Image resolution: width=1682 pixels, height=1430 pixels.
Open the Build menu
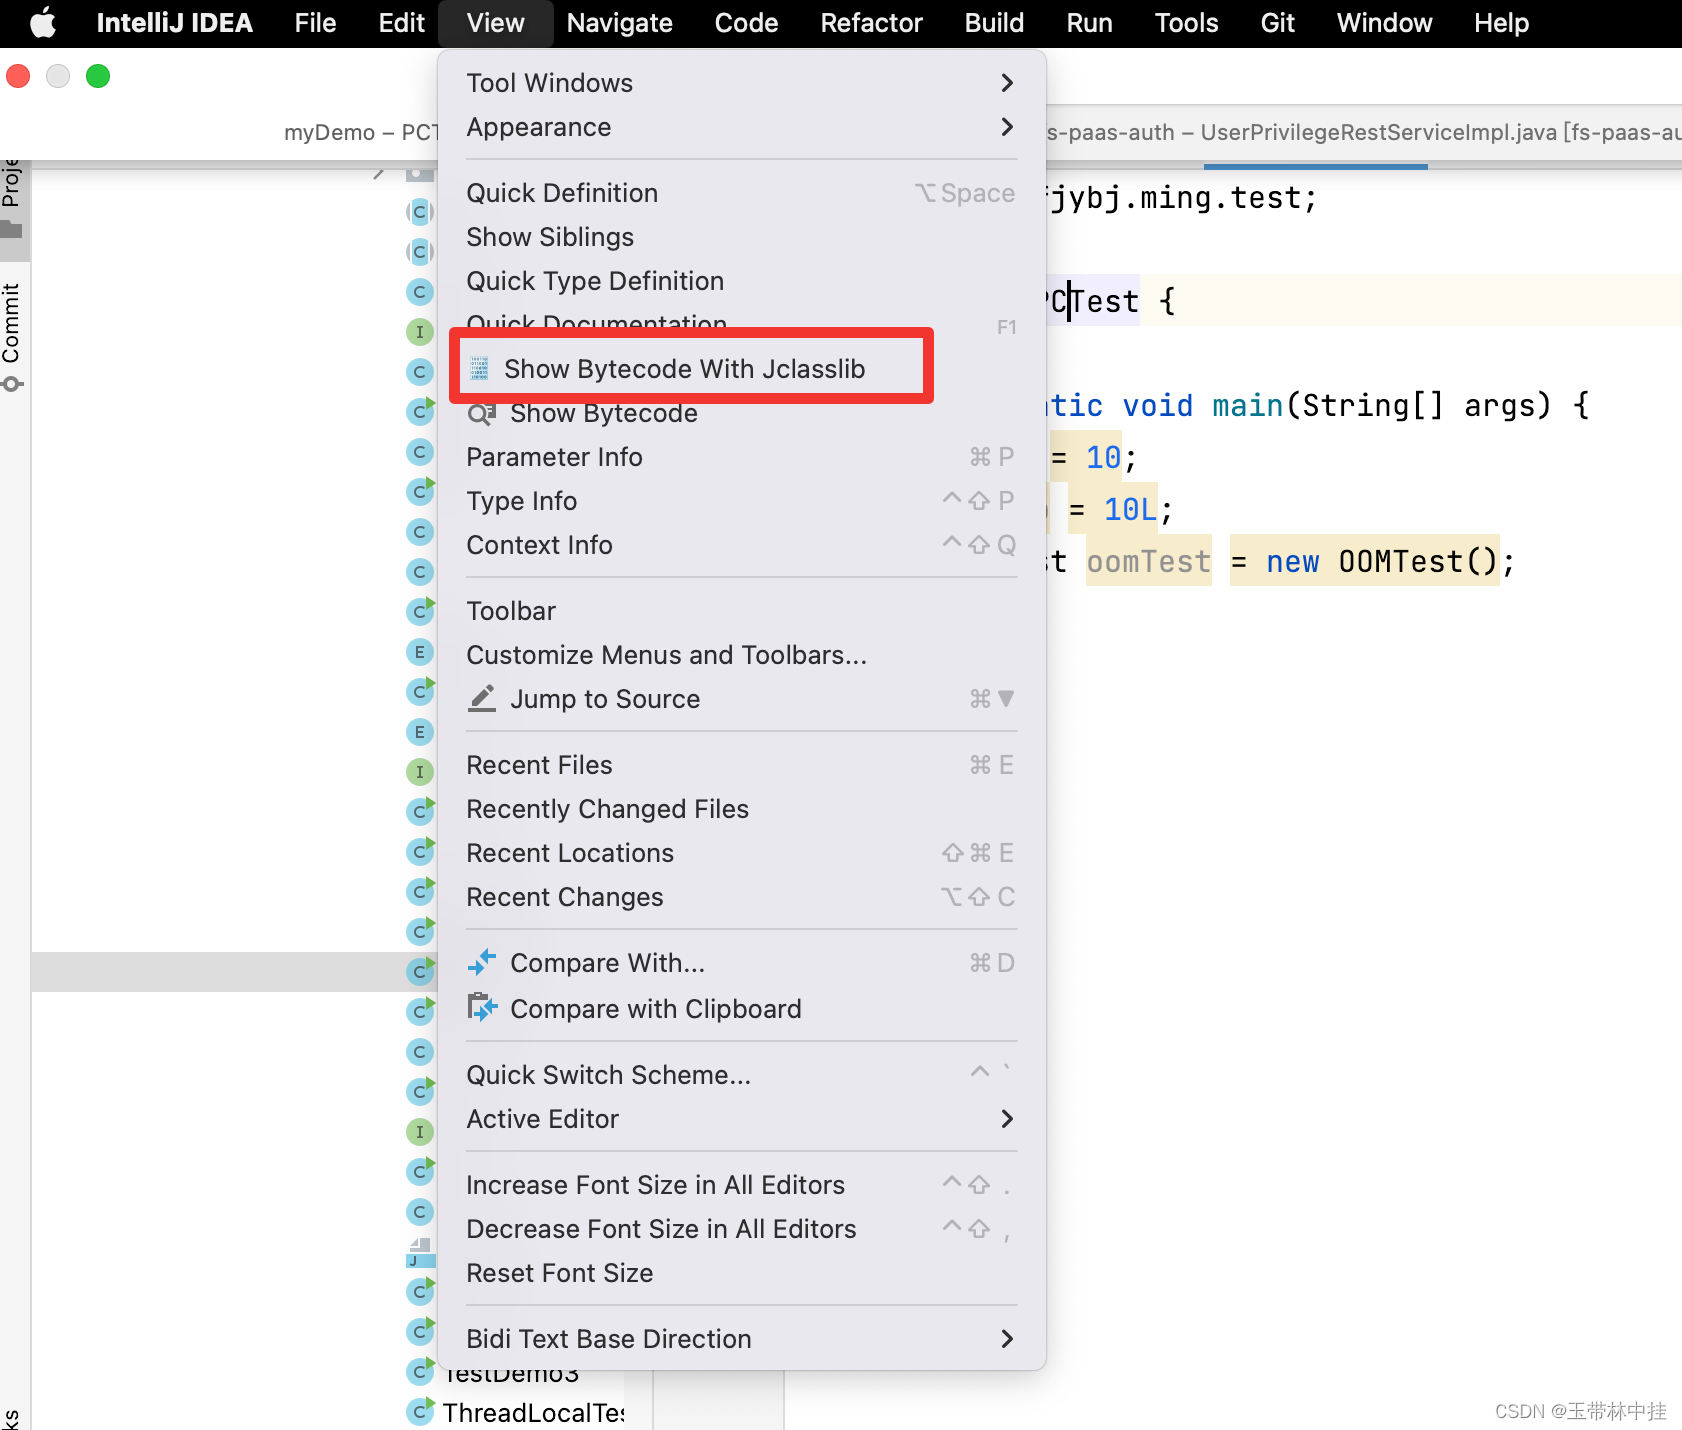coord(994,23)
